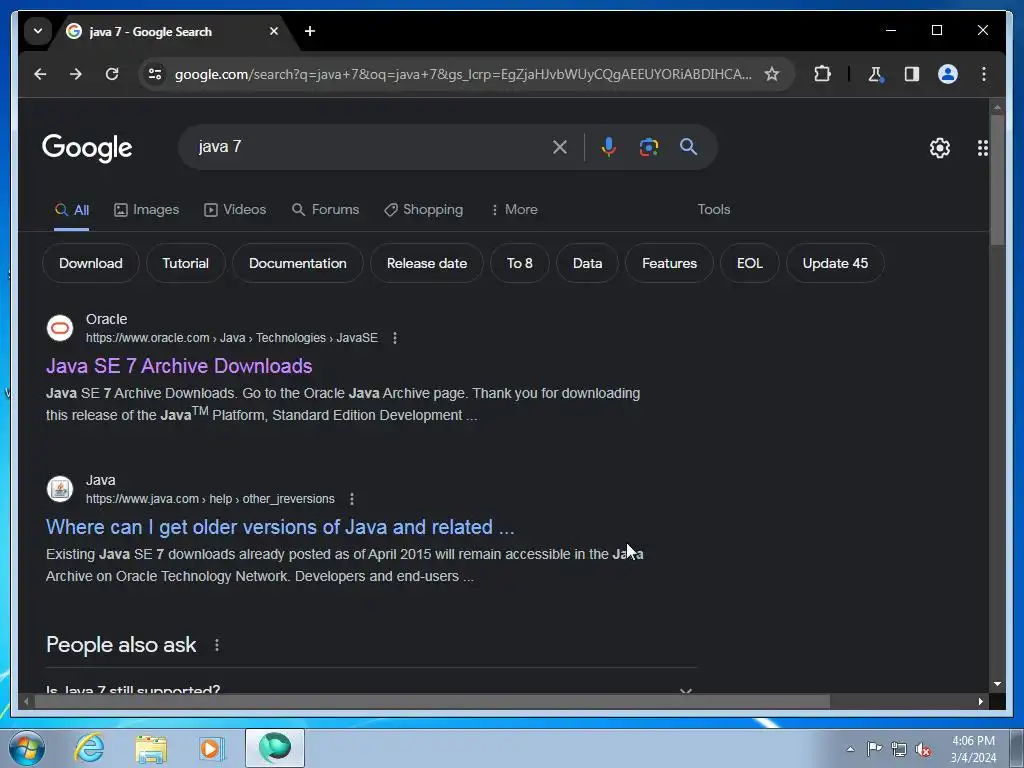Click the horizontal scrollbar thumb

432,701
